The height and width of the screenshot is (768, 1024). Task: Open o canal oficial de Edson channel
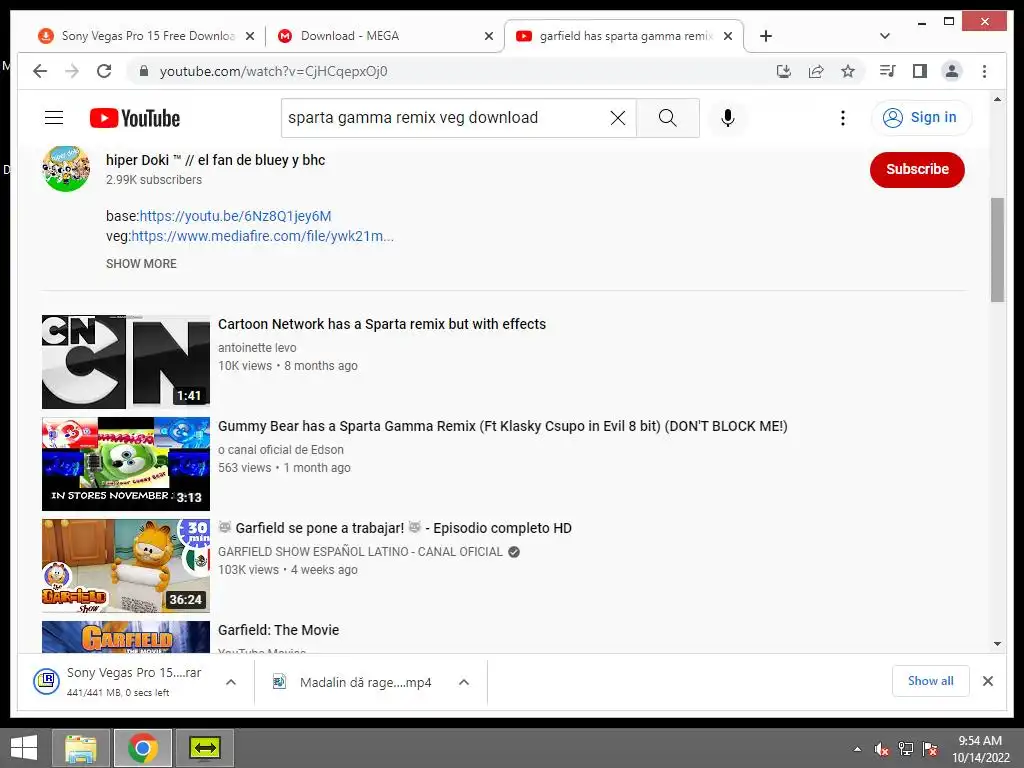(281, 449)
